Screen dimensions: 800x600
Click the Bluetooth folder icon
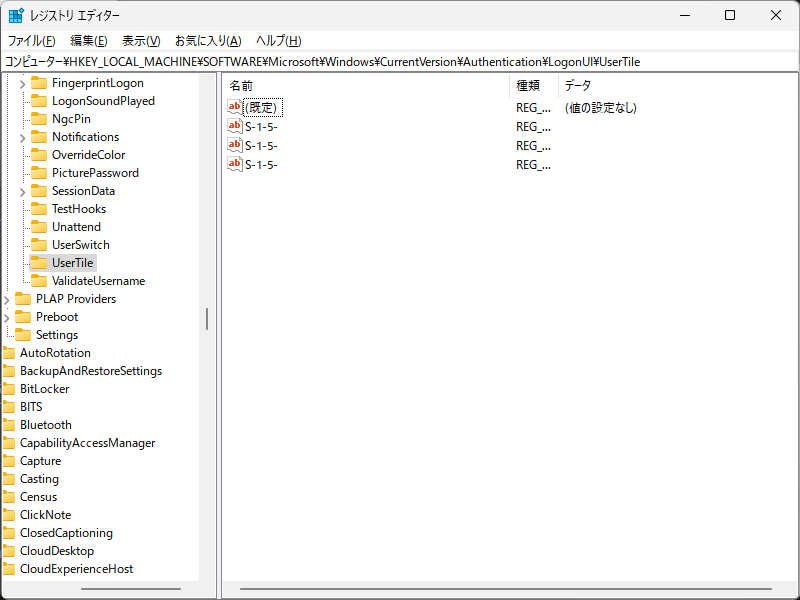point(9,424)
